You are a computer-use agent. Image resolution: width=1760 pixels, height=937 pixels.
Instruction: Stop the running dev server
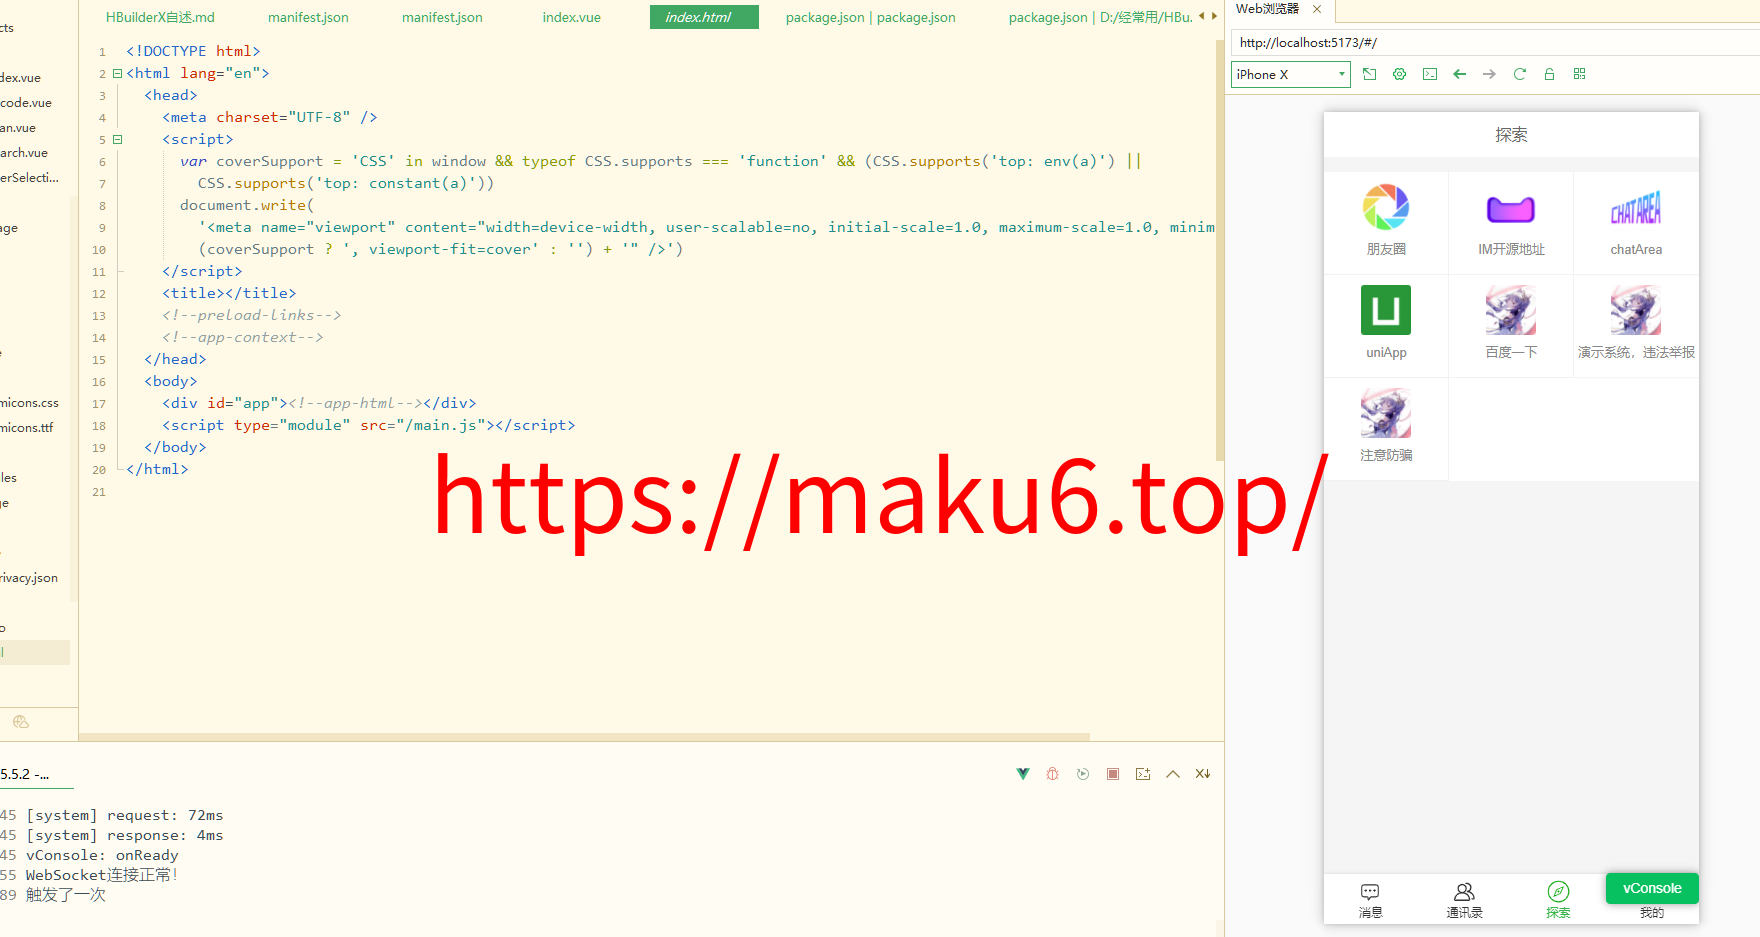pos(1113,774)
